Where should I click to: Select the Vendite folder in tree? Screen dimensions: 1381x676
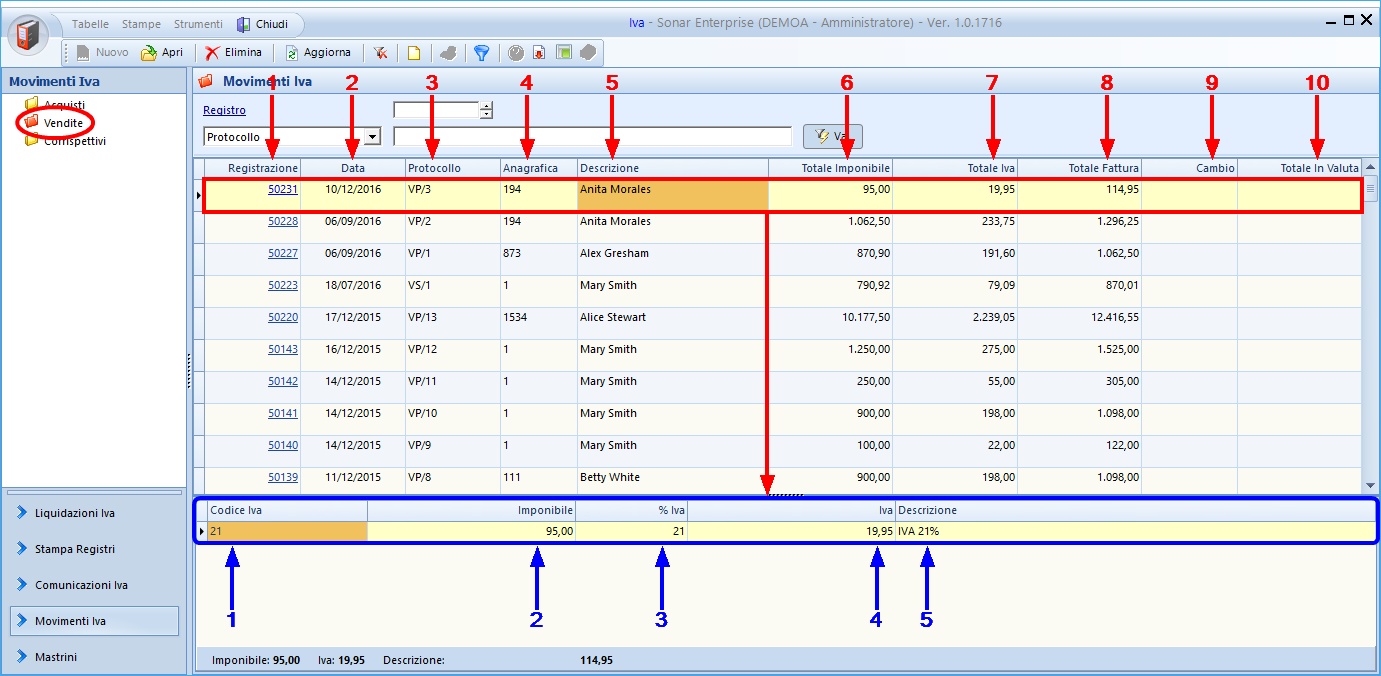(63, 123)
